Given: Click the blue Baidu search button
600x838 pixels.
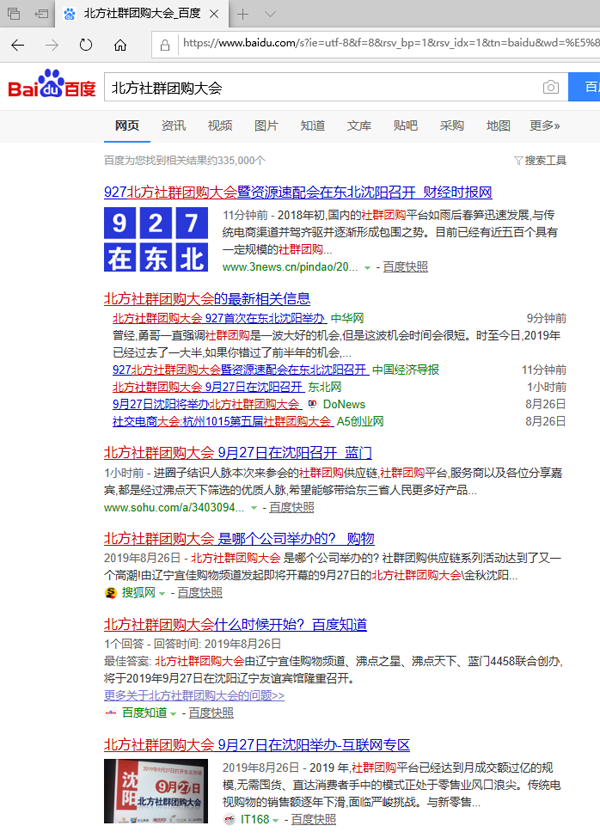Looking at the screenshot, I should 584,87.
